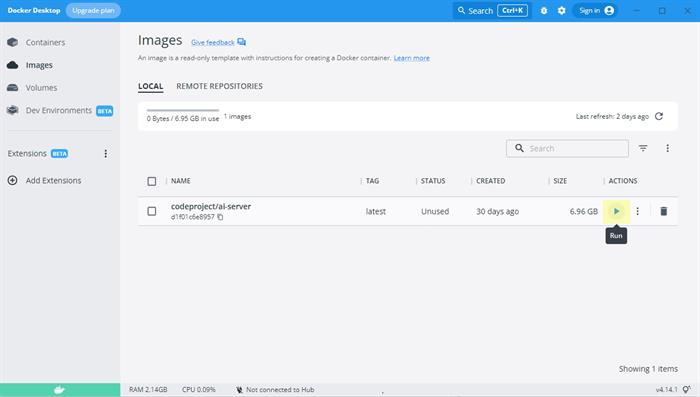The image size is (700, 397).
Task: Click the Extensions label in sidebar
Action: pos(27,154)
